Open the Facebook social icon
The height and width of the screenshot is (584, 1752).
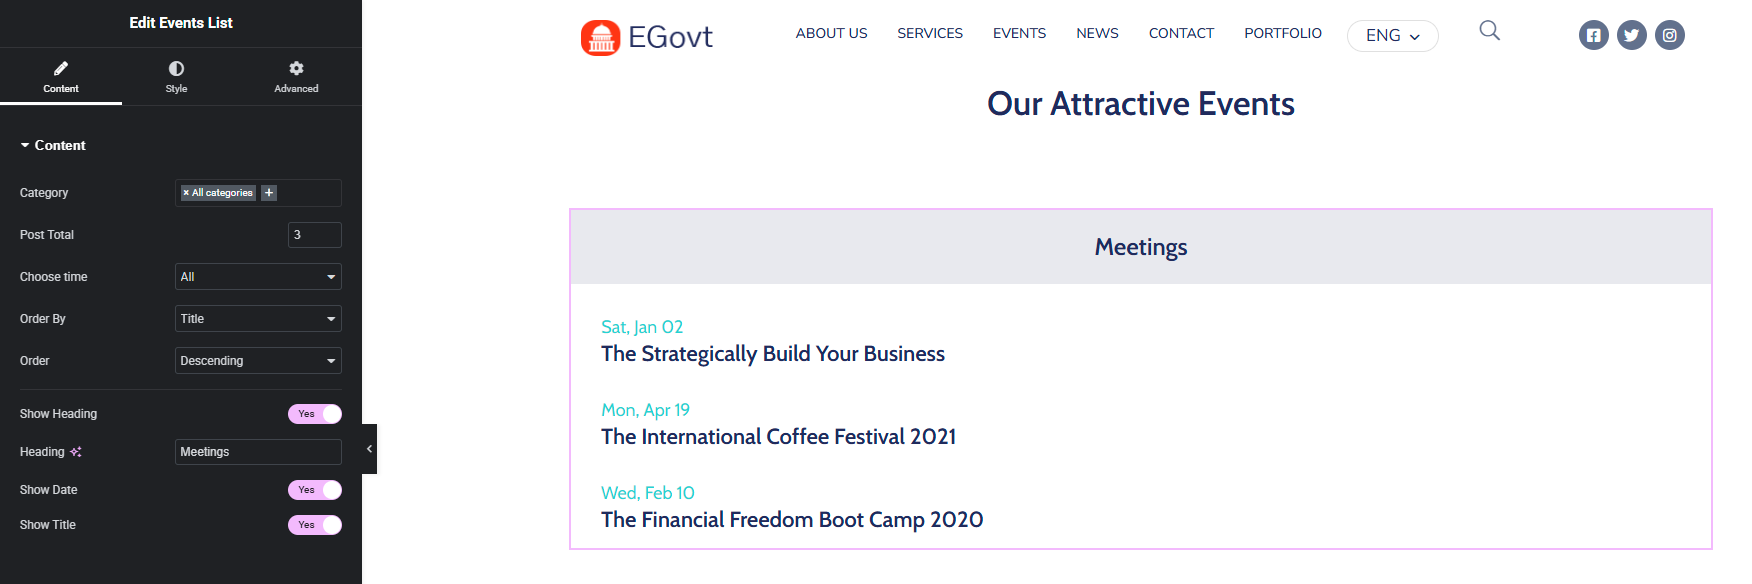click(x=1593, y=35)
